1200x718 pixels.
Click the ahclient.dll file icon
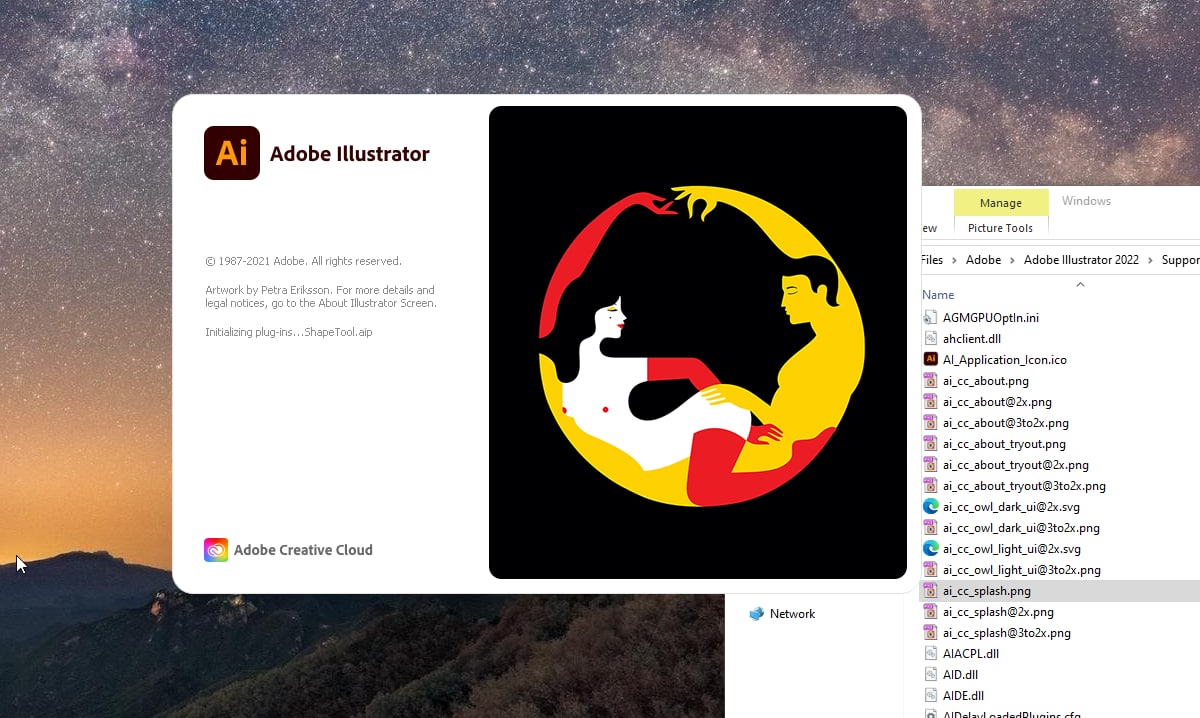pos(930,339)
